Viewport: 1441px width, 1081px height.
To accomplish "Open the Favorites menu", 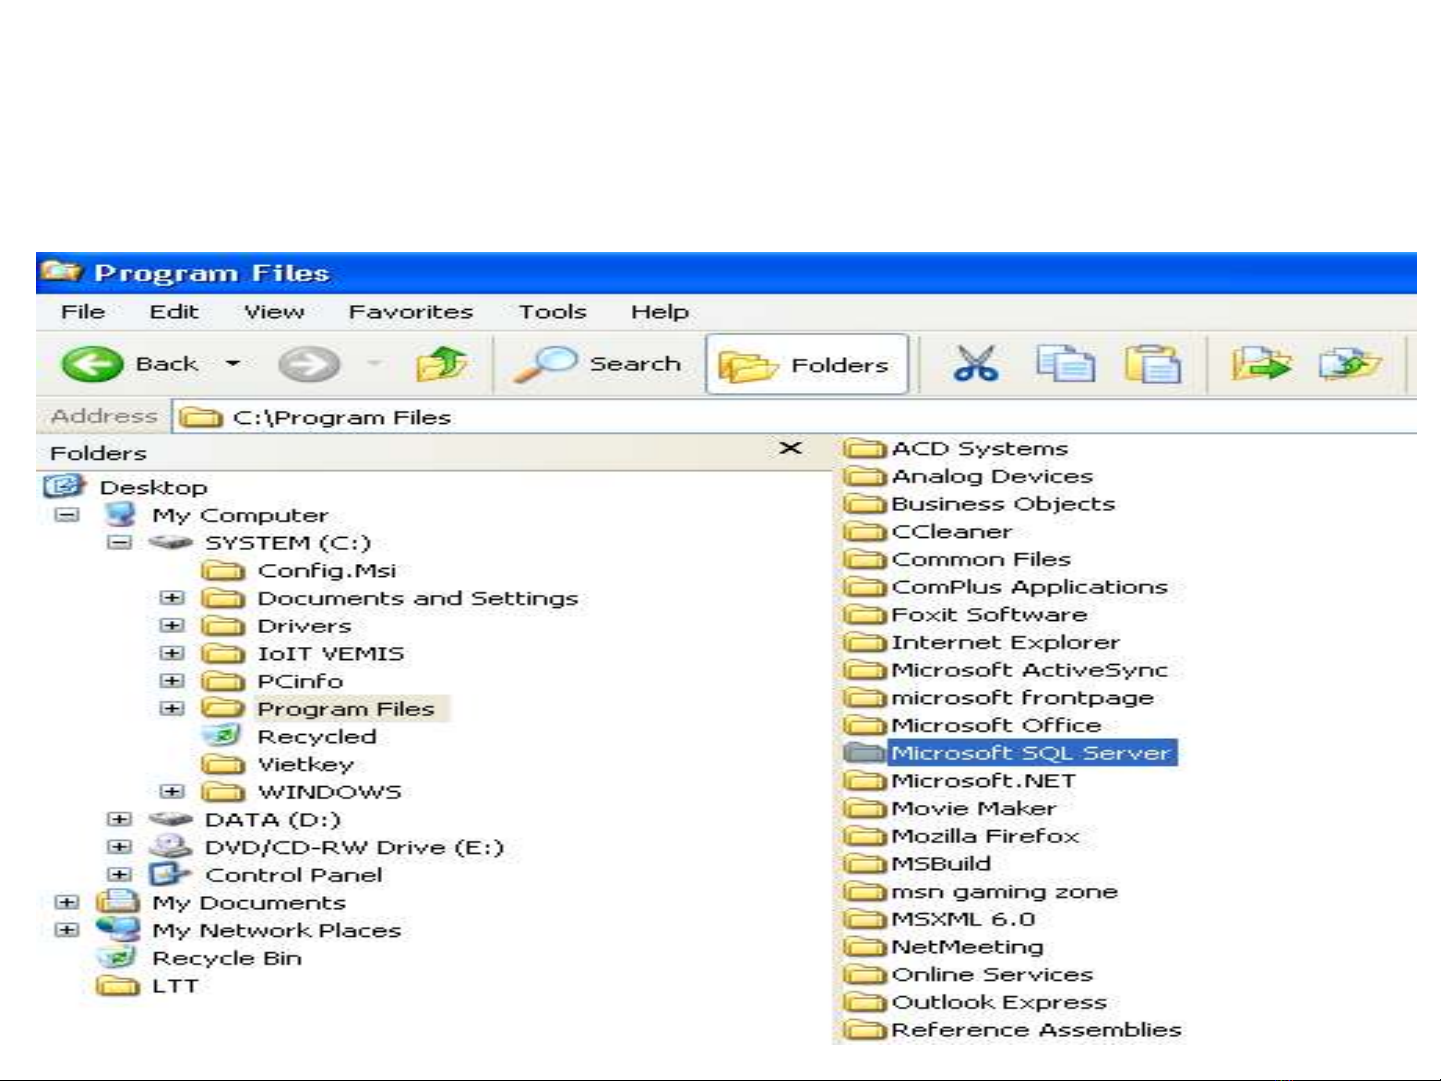I will [411, 312].
